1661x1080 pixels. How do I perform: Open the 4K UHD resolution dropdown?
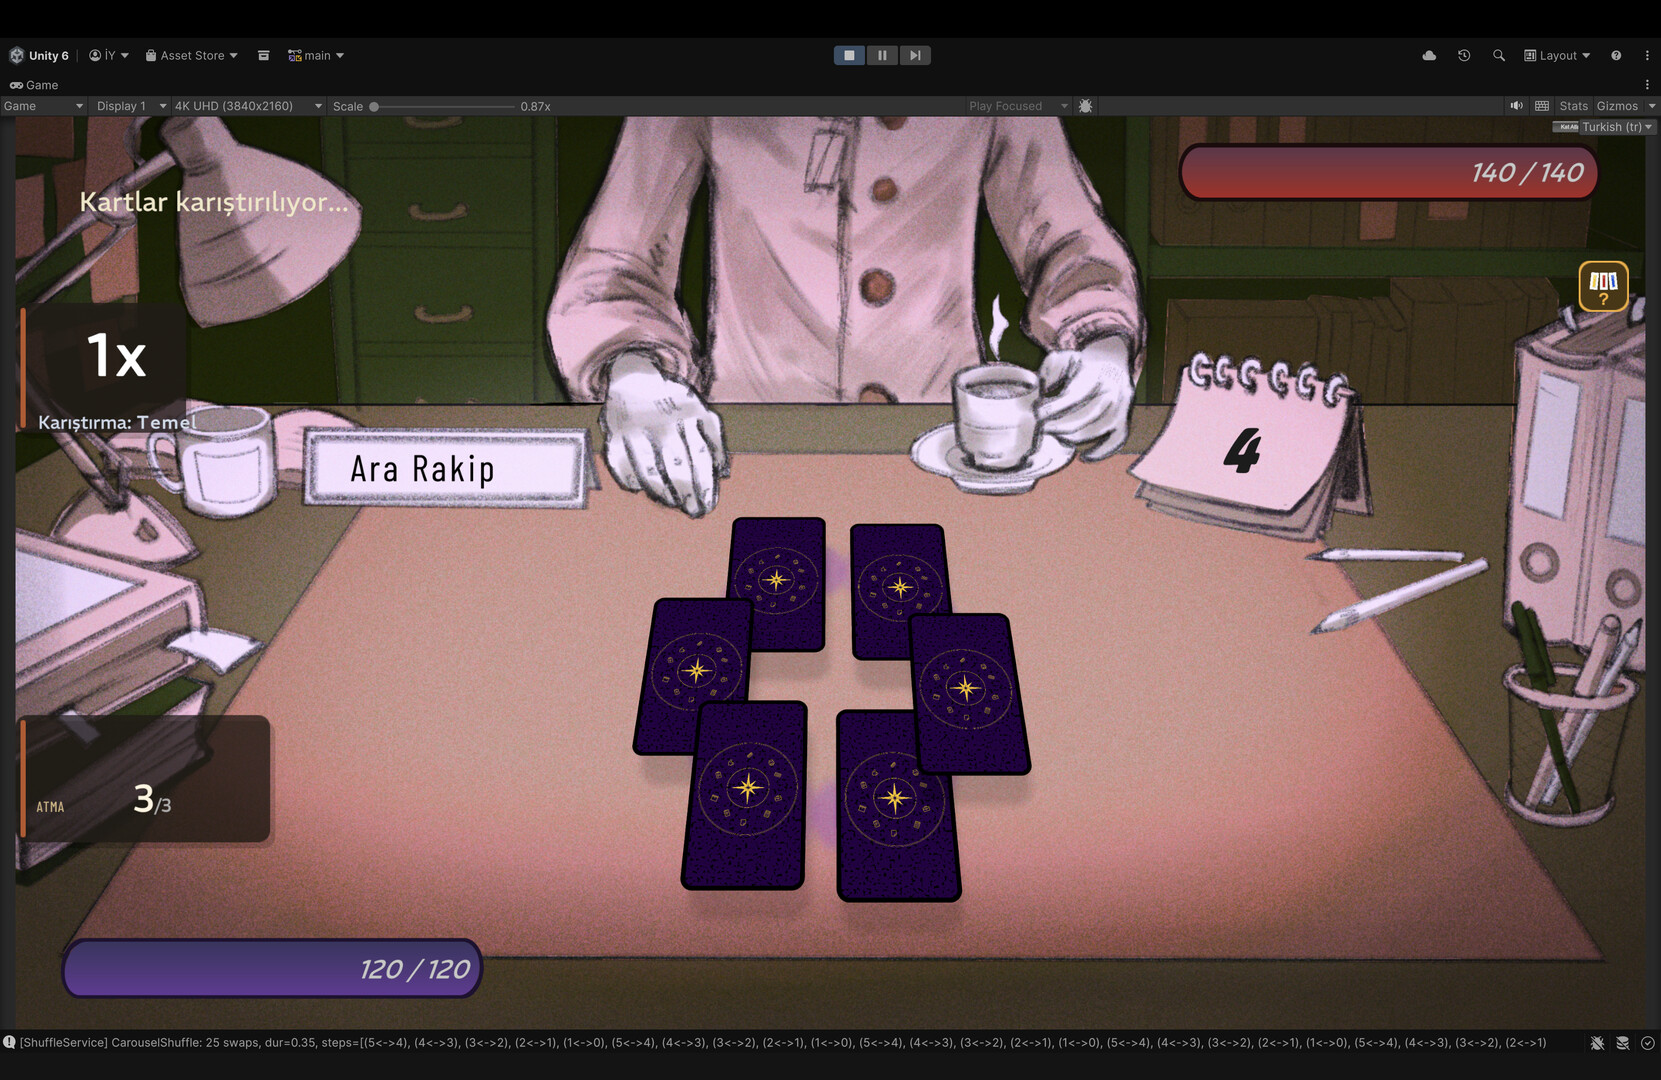click(248, 106)
